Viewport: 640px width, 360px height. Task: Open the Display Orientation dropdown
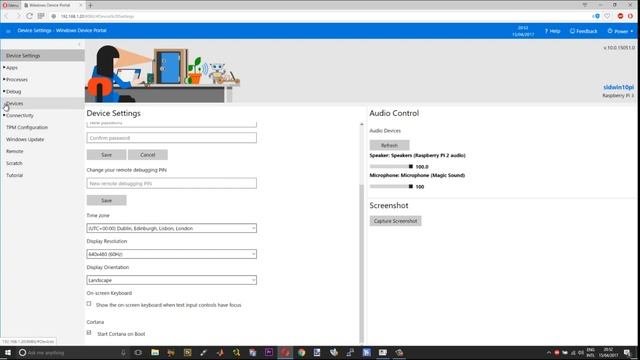point(171,280)
